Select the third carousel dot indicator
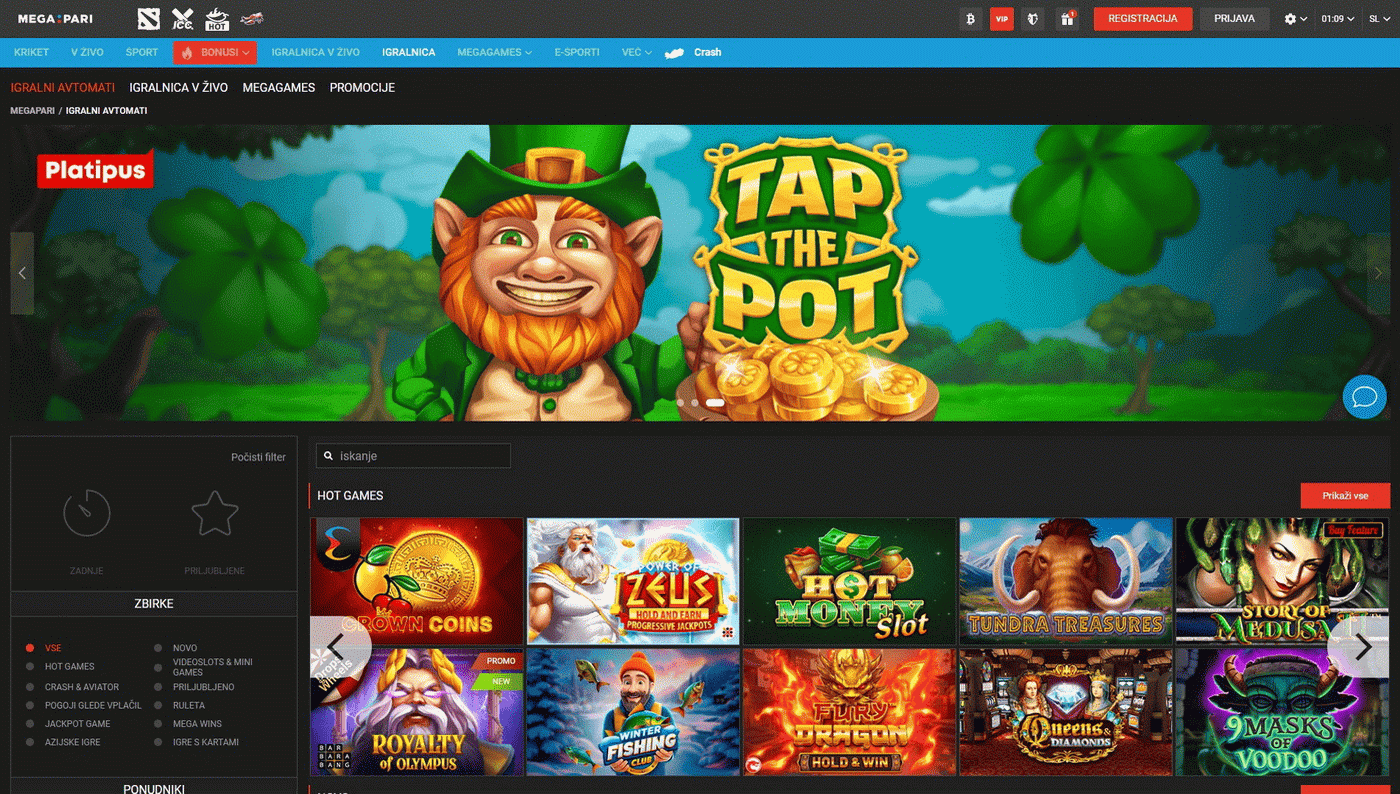The height and width of the screenshot is (794, 1400). 715,402
